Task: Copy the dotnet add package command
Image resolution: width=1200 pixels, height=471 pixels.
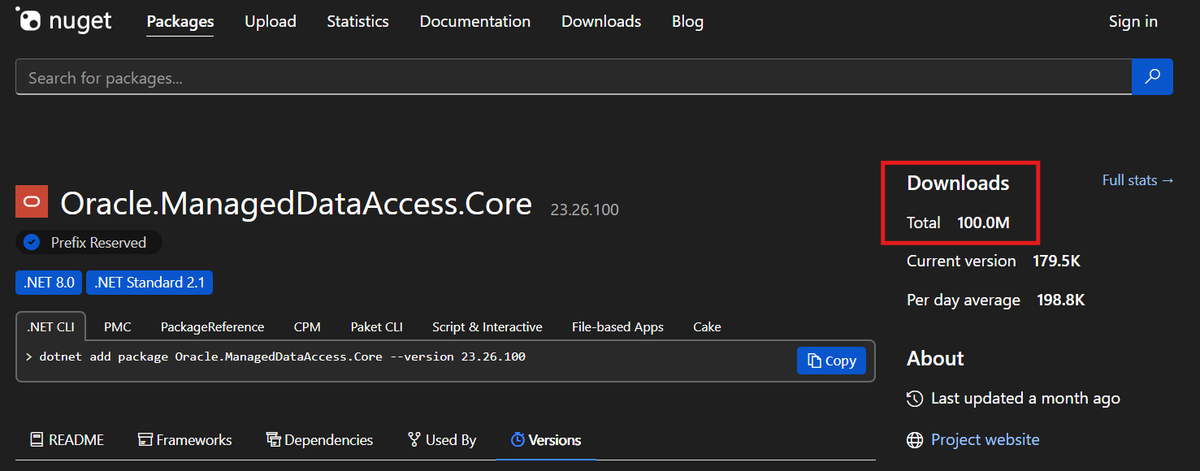Action: tap(831, 361)
